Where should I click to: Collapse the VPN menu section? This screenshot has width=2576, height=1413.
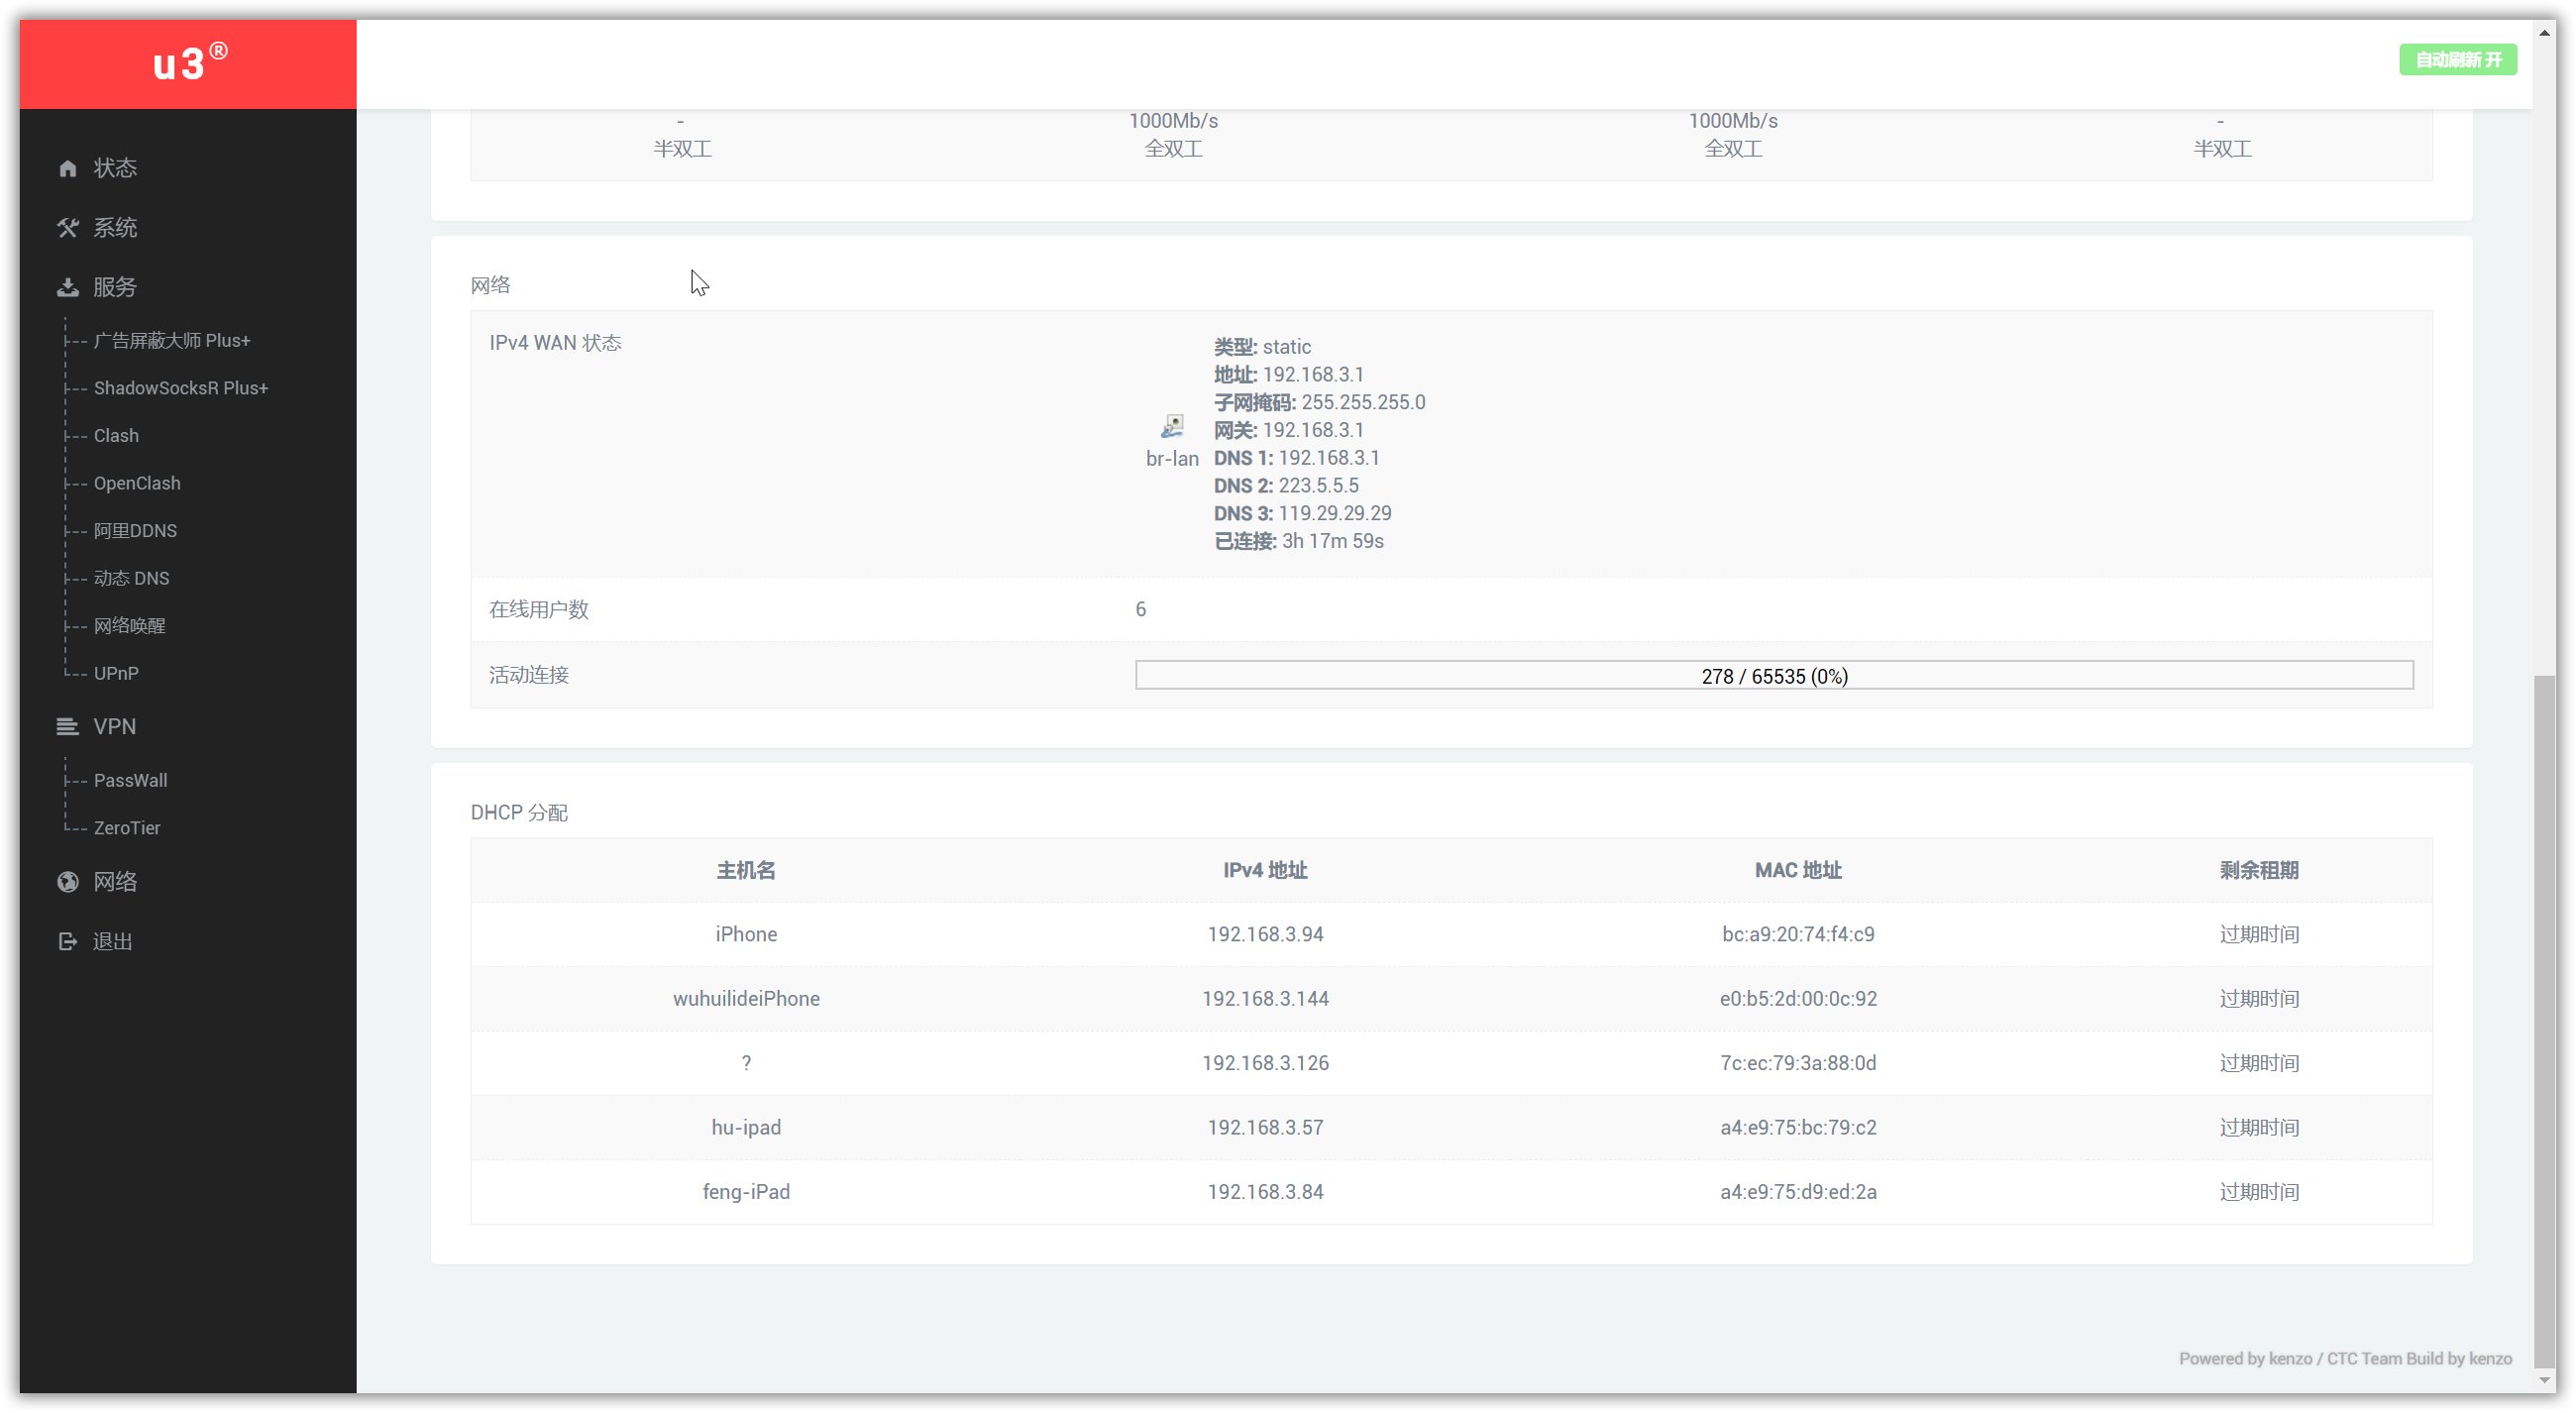tap(114, 727)
